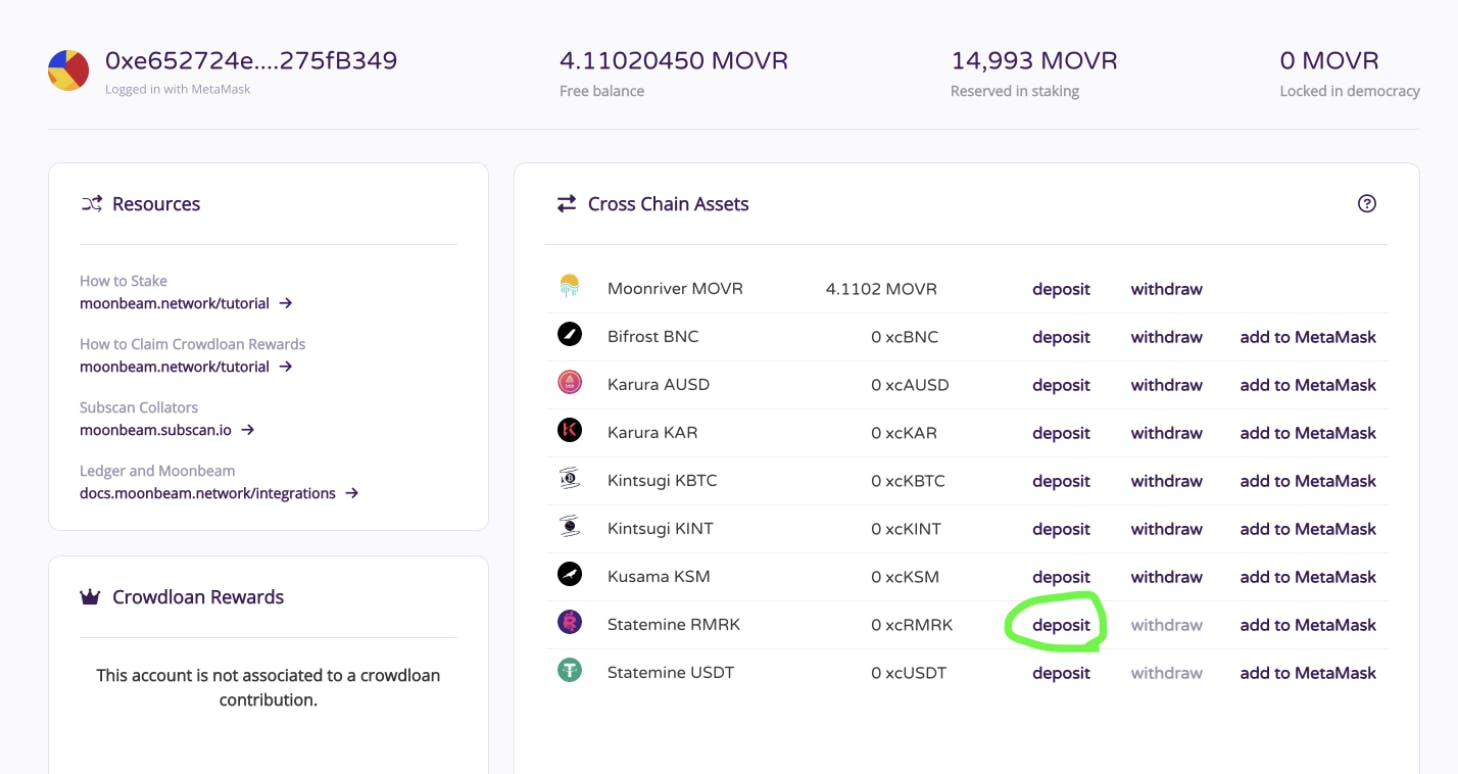
Task: Click the 0 MOVR locked in democracy
Action: point(1329,61)
